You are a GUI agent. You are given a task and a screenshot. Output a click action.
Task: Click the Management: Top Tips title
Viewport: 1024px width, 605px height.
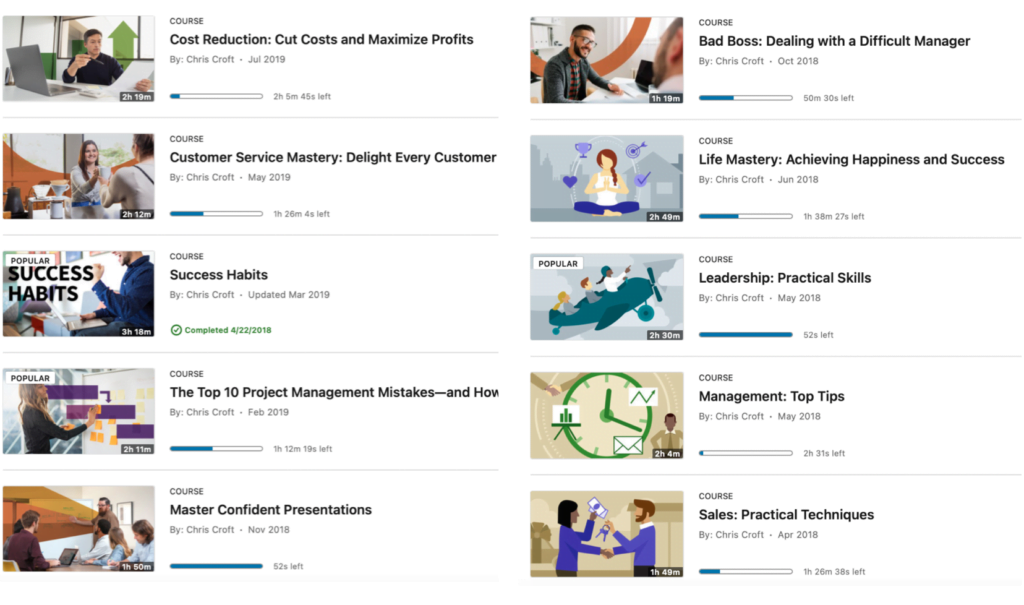[771, 396]
